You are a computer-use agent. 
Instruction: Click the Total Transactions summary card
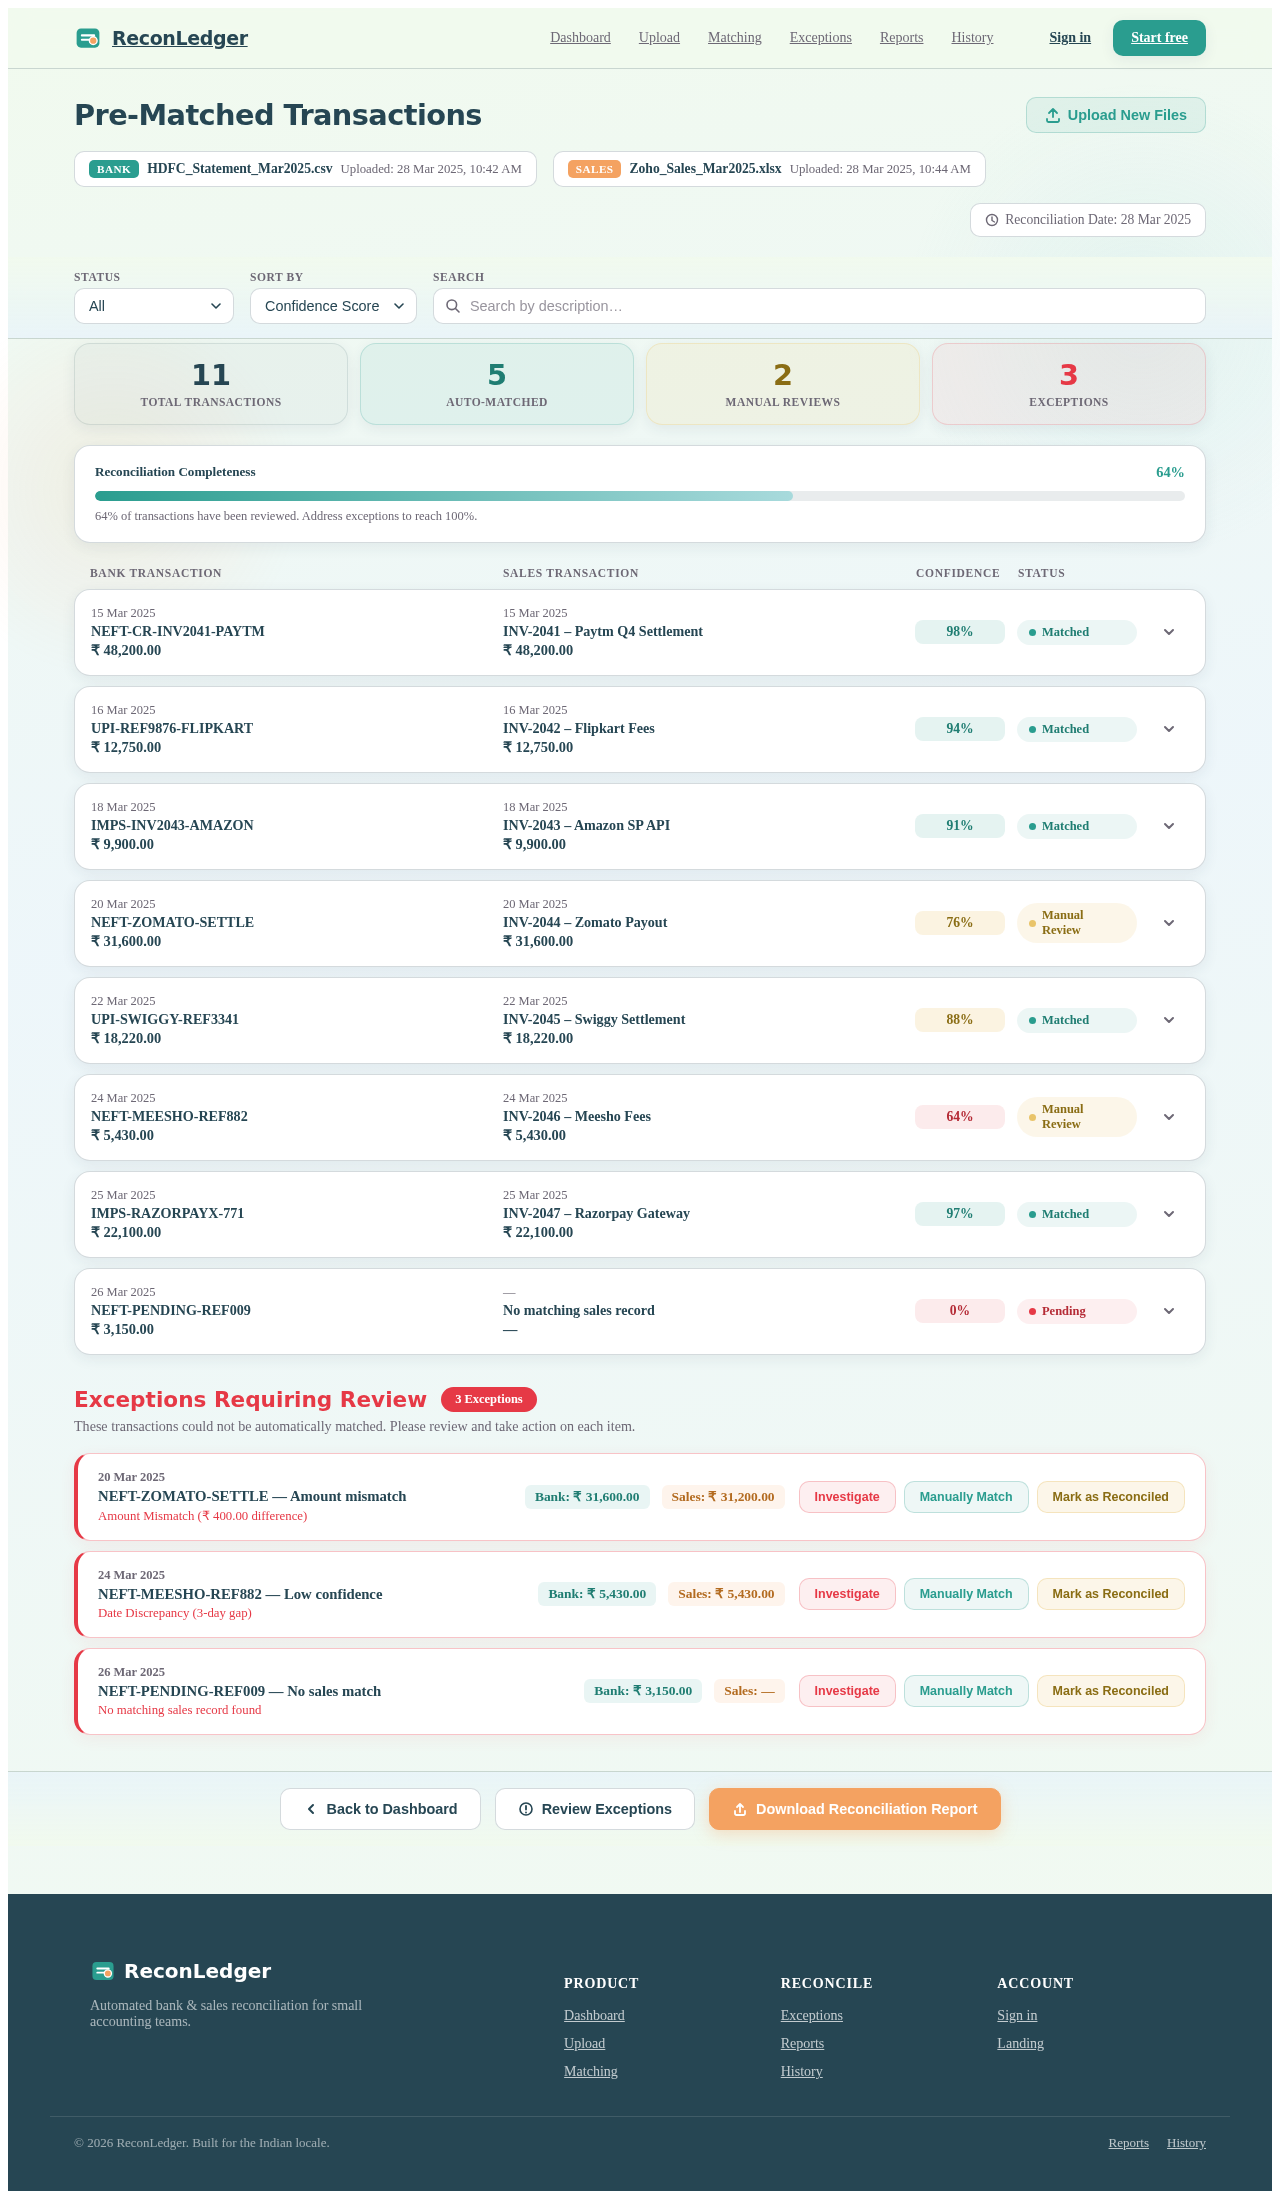pyautogui.click(x=211, y=384)
